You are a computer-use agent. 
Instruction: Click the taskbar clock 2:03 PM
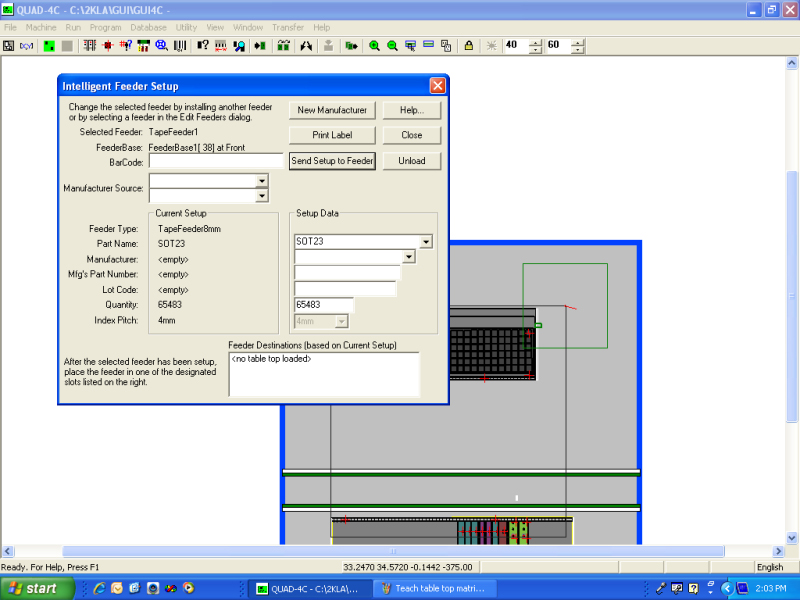point(770,588)
